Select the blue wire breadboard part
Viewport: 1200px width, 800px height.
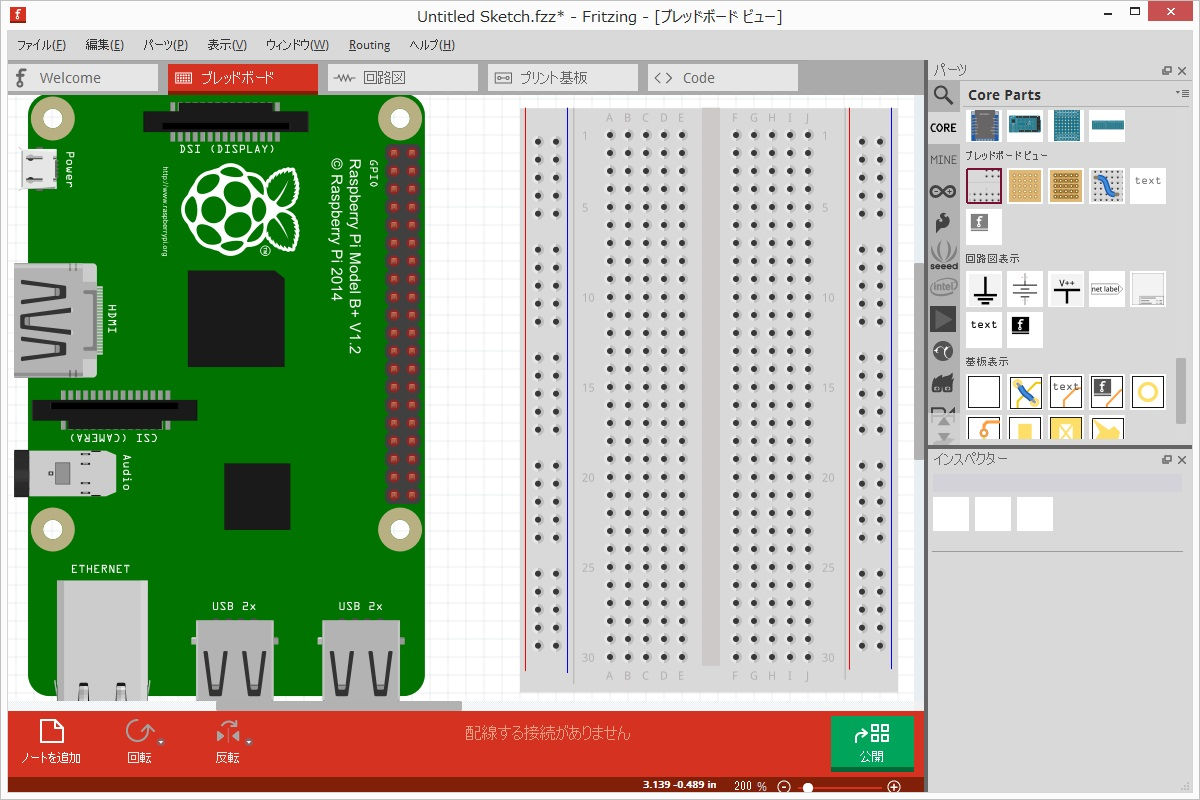pos(1107,186)
